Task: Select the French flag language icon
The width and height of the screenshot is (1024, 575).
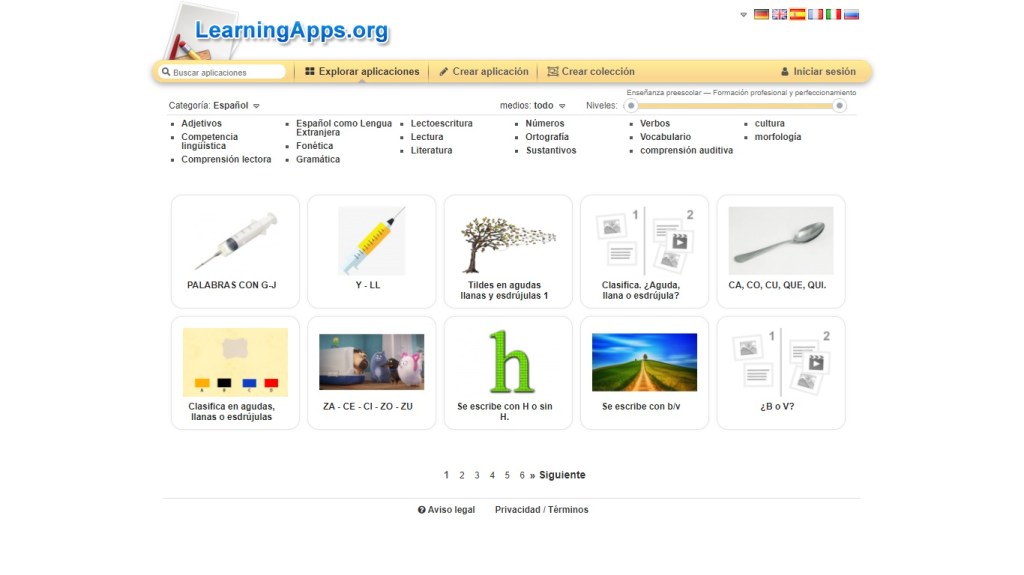Action: (815, 15)
